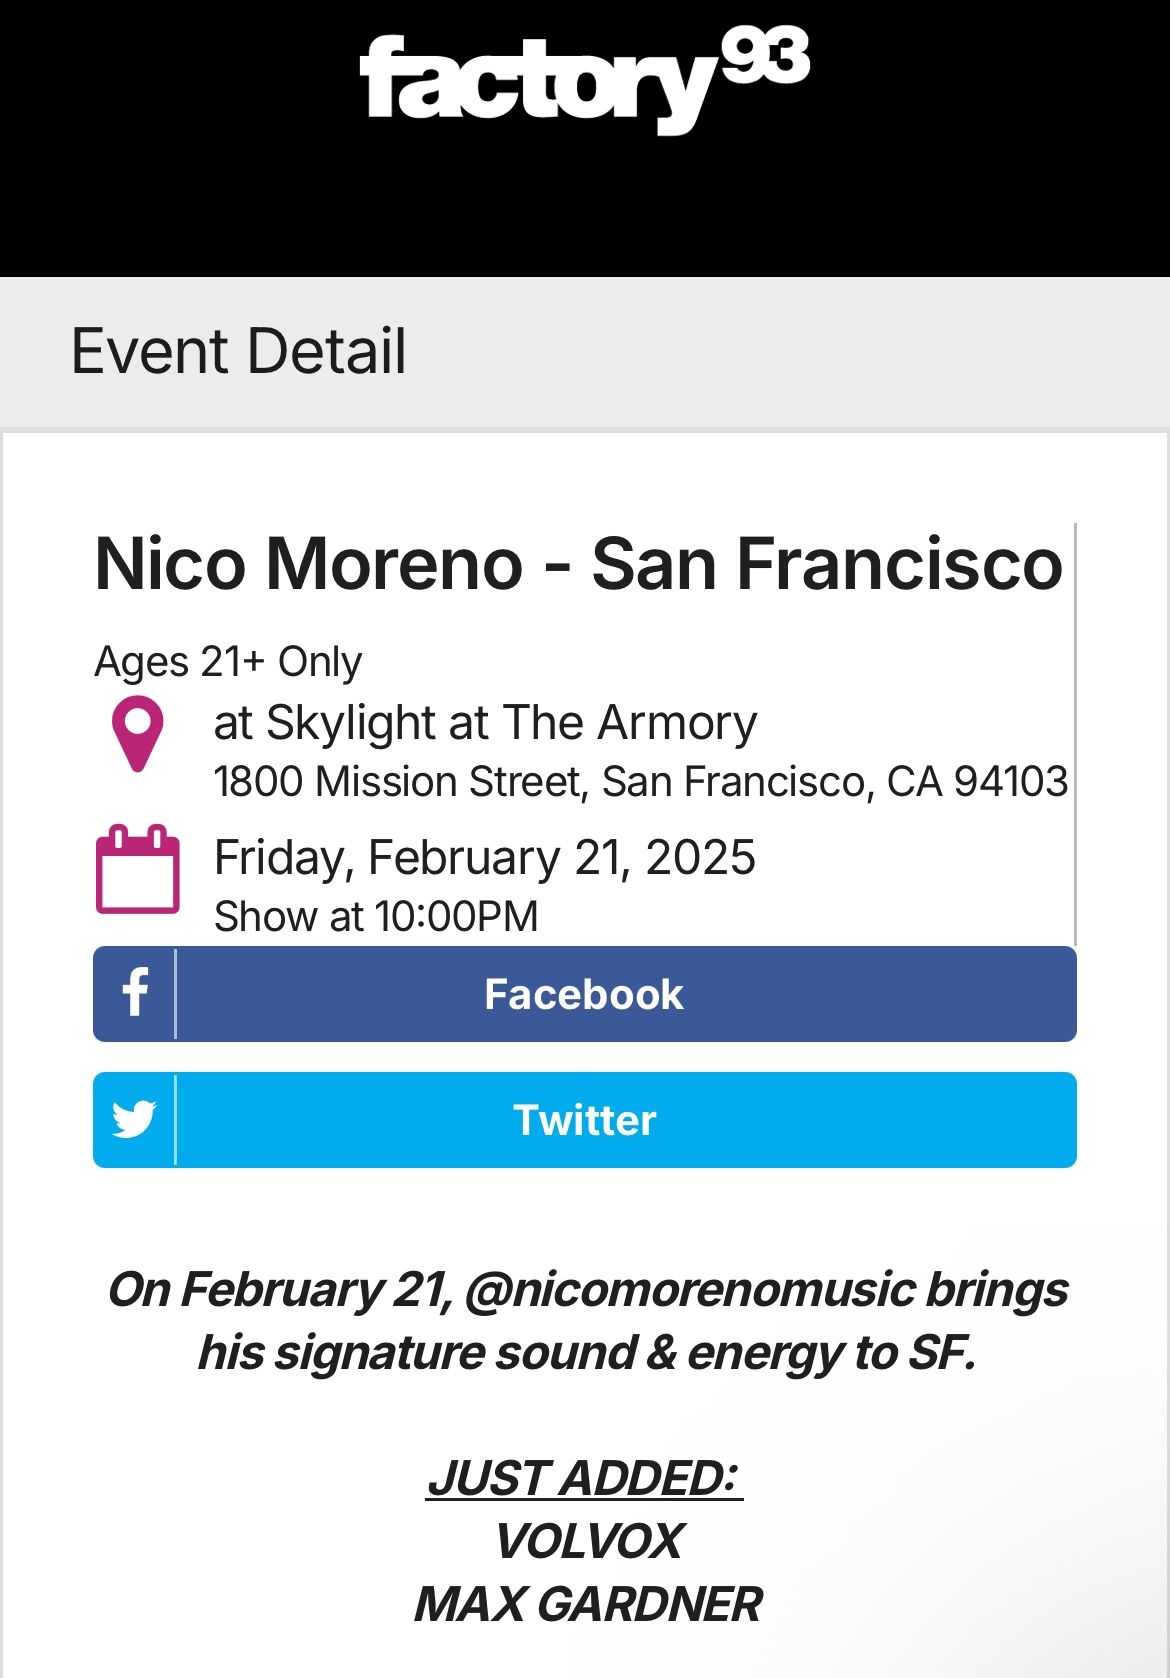This screenshot has height=1678, width=1170.
Task: Select Friday, February 21, 2025 date
Action: click(x=485, y=859)
